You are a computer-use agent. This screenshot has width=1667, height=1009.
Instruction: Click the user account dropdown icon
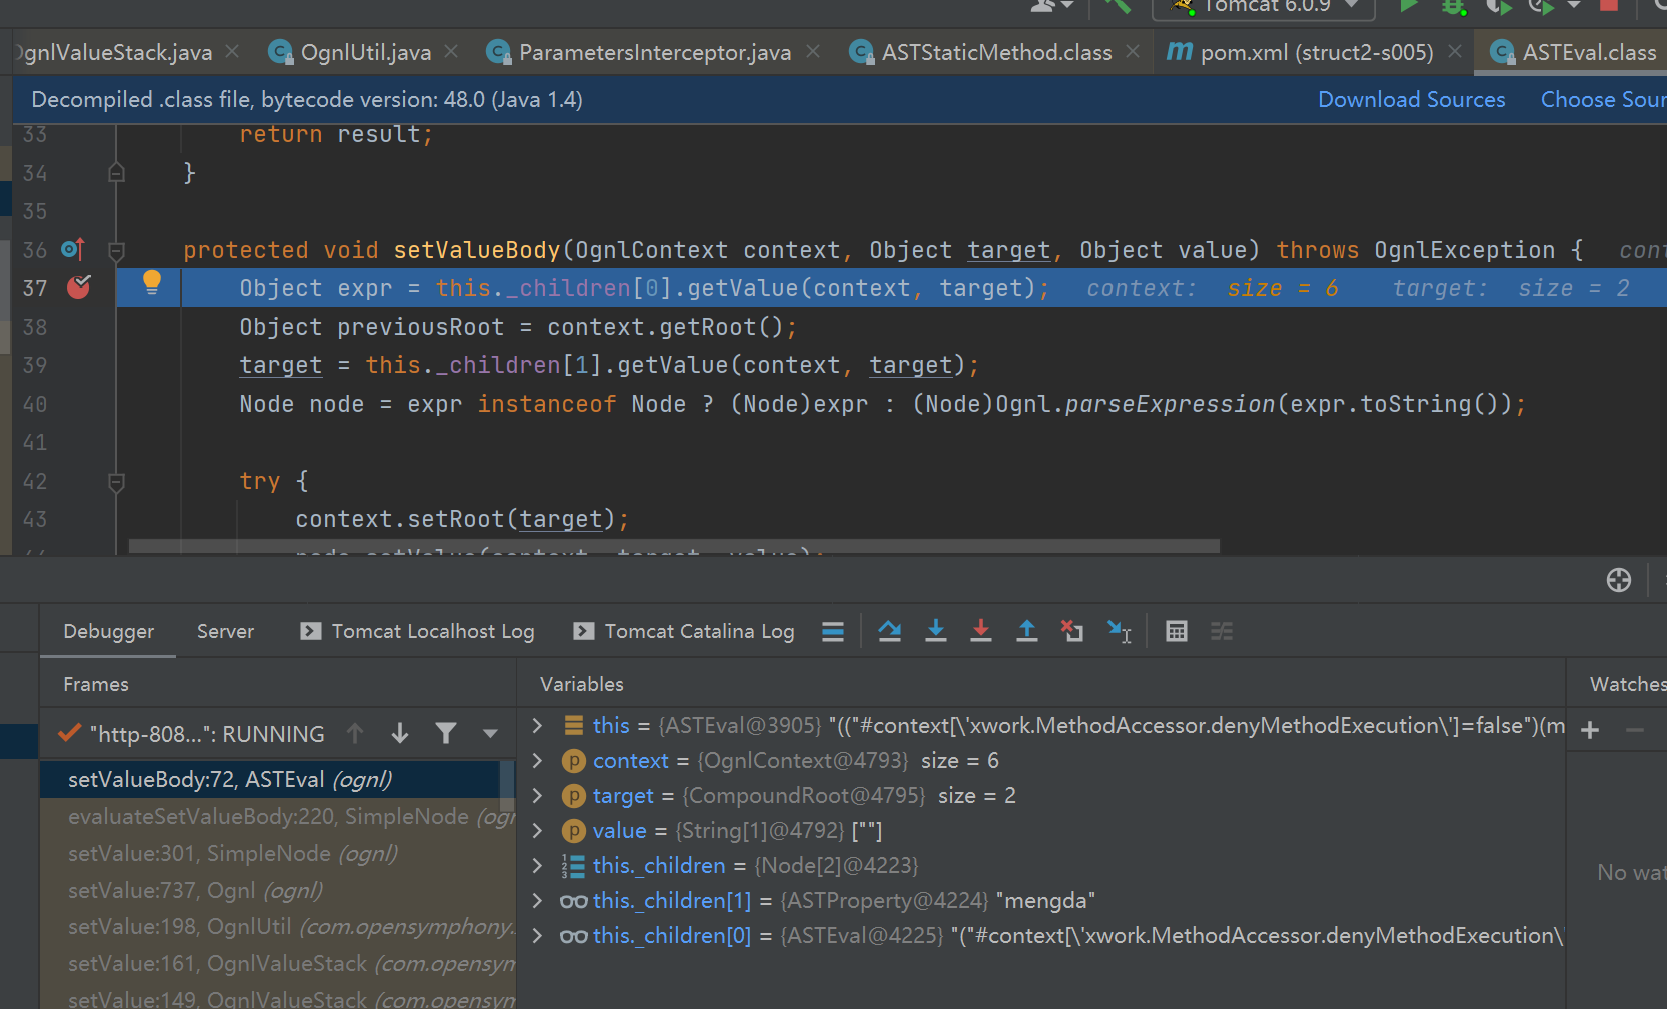pos(1052,5)
